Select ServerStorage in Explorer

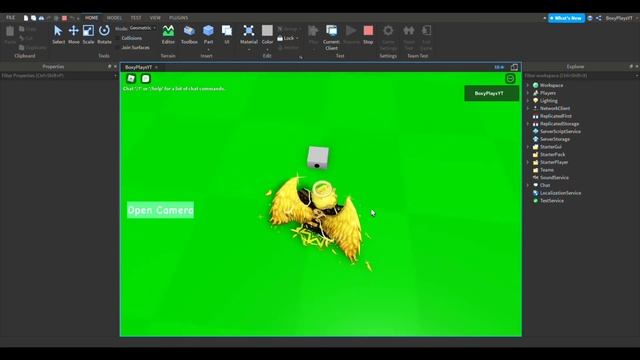(555, 139)
